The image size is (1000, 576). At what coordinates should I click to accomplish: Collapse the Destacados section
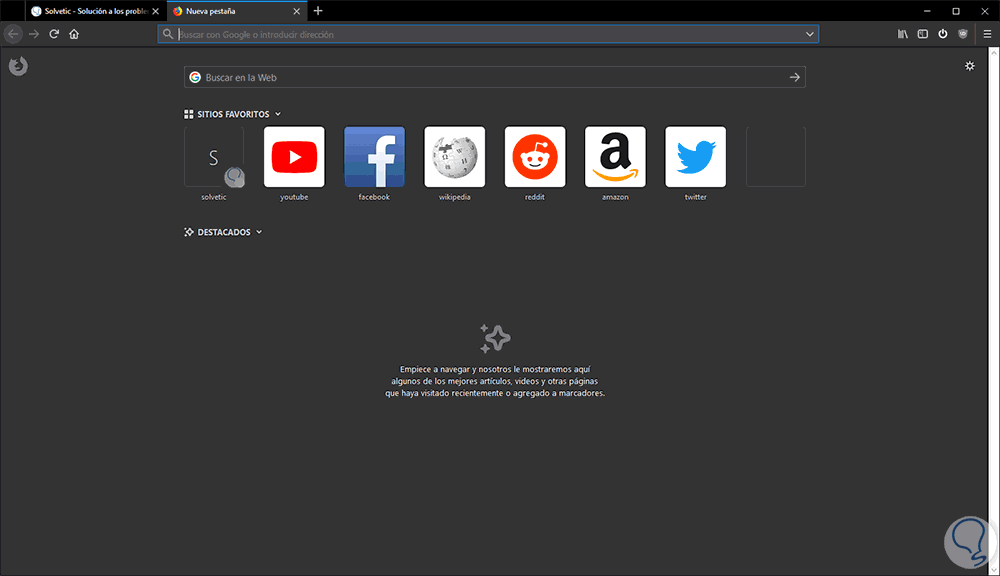click(x=259, y=232)
